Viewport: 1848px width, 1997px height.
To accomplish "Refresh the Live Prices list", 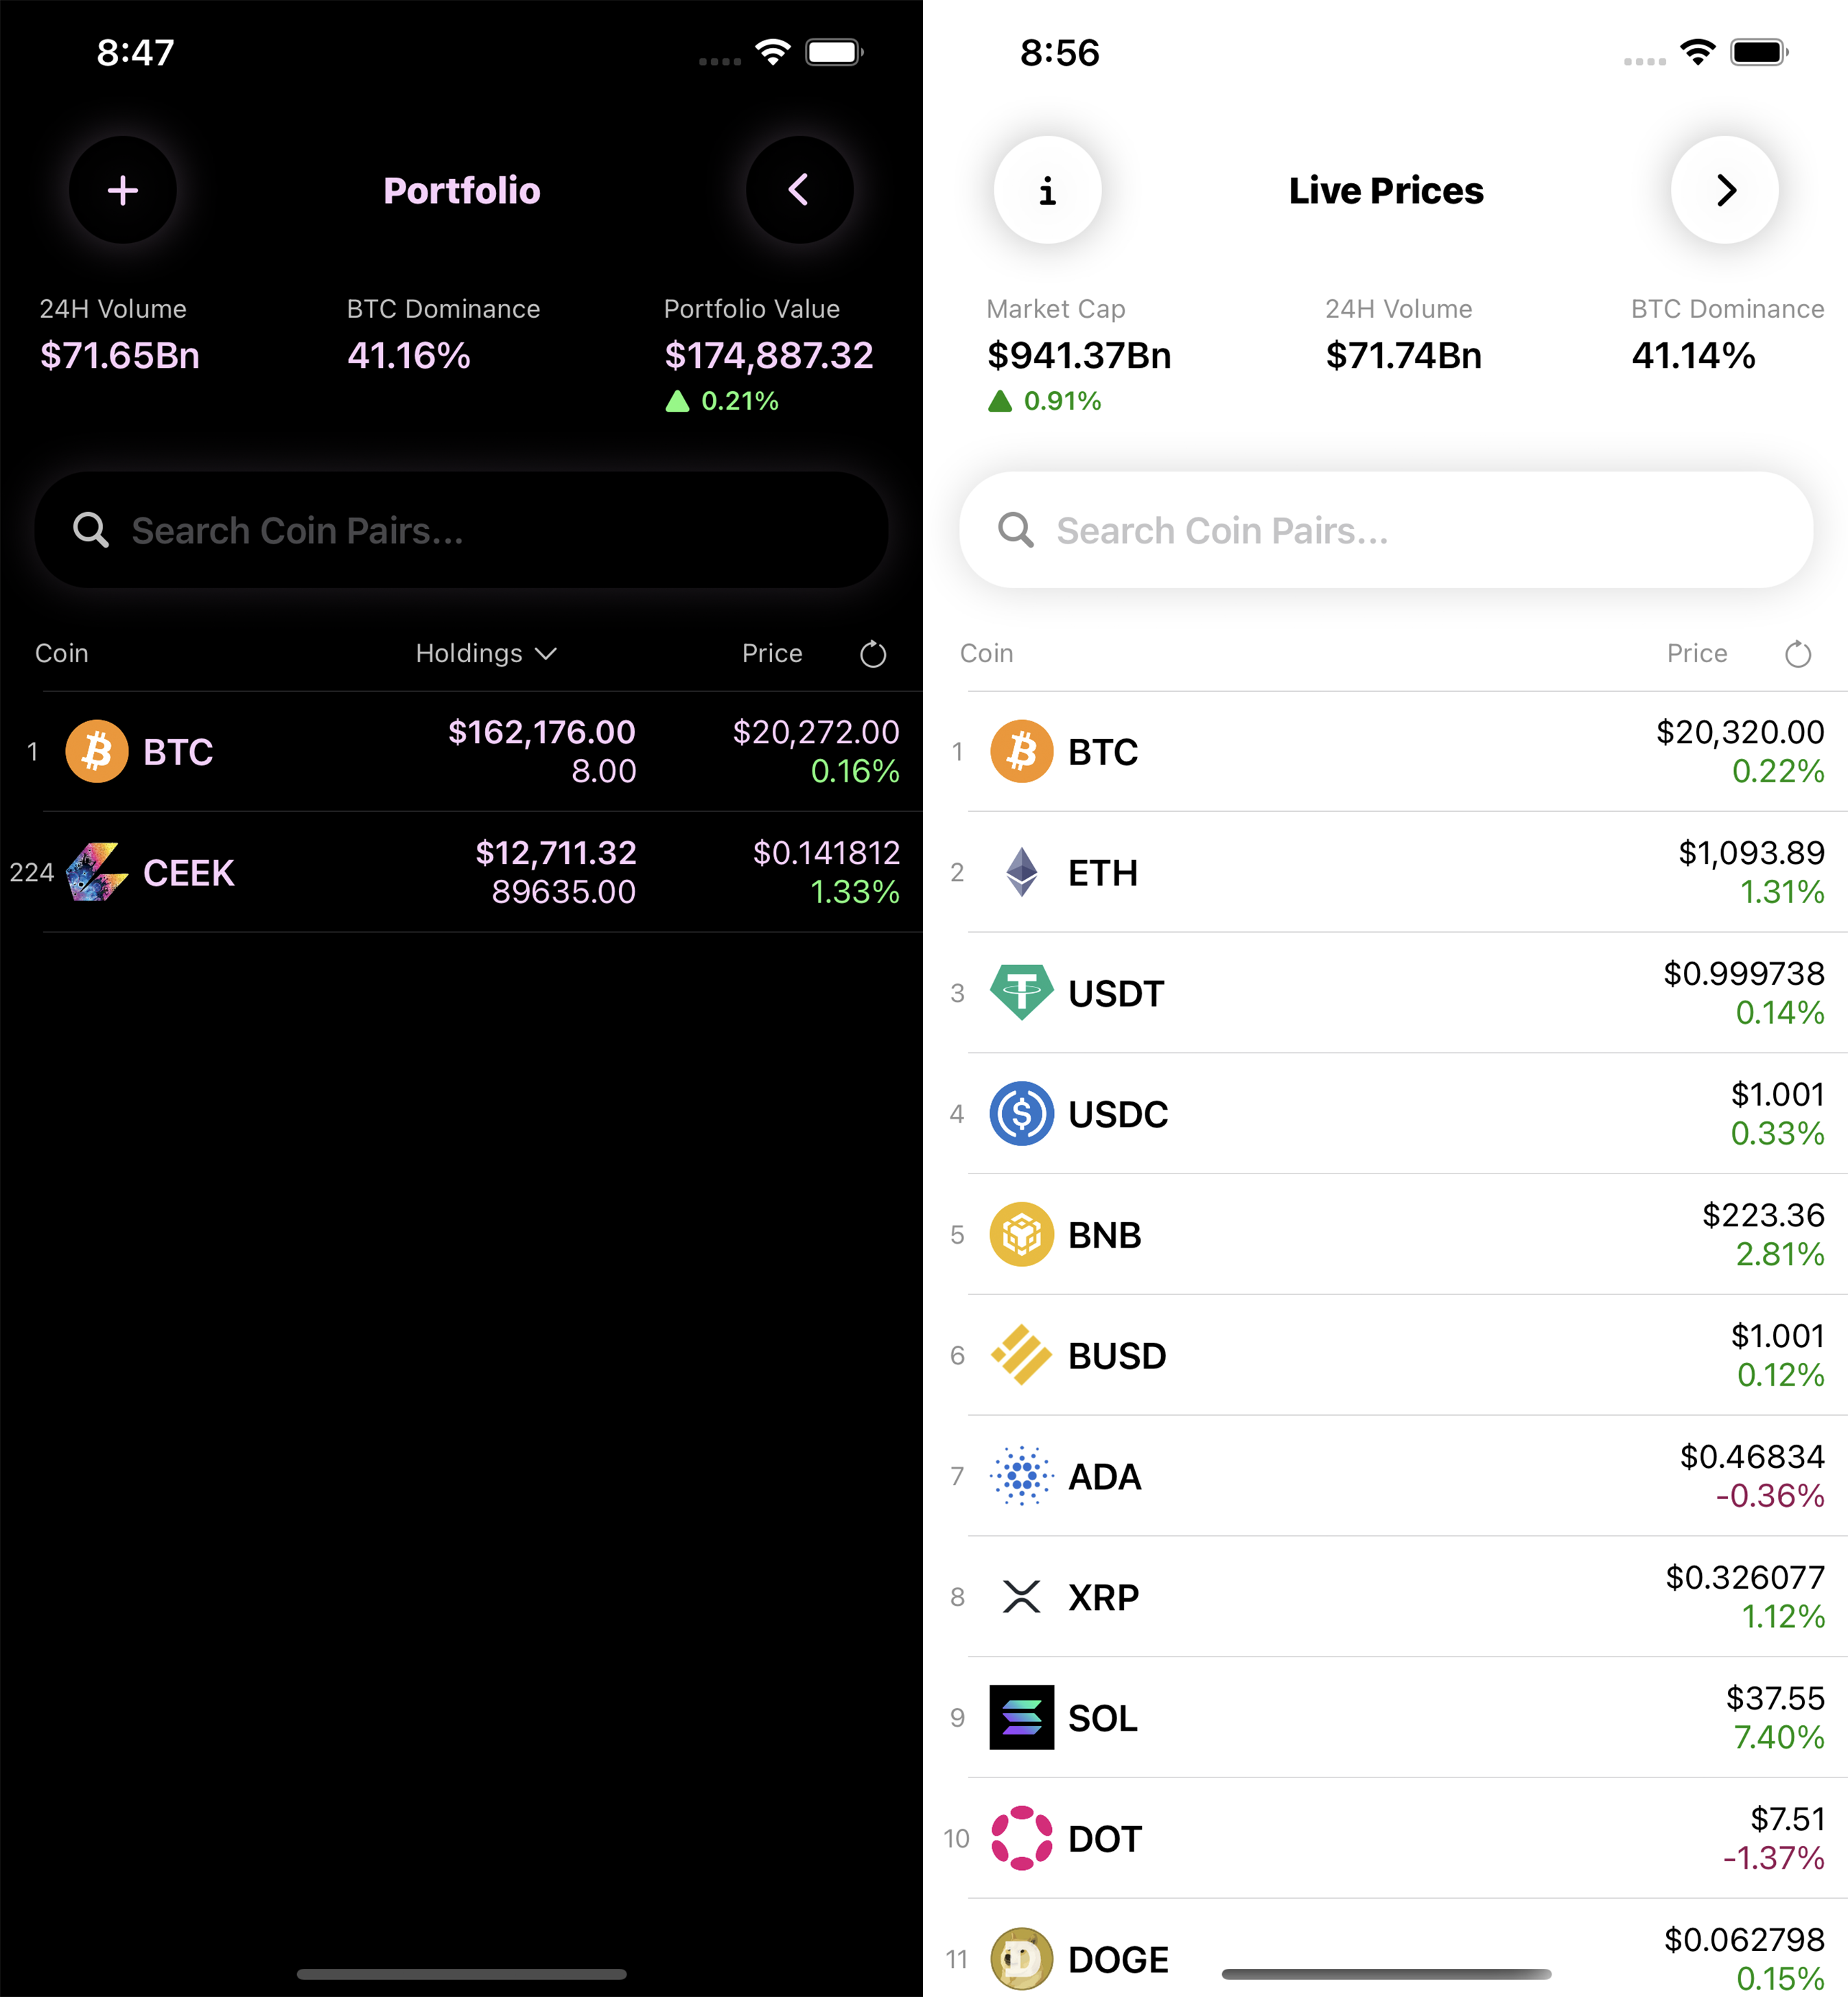I will [x=1798, y=653].
